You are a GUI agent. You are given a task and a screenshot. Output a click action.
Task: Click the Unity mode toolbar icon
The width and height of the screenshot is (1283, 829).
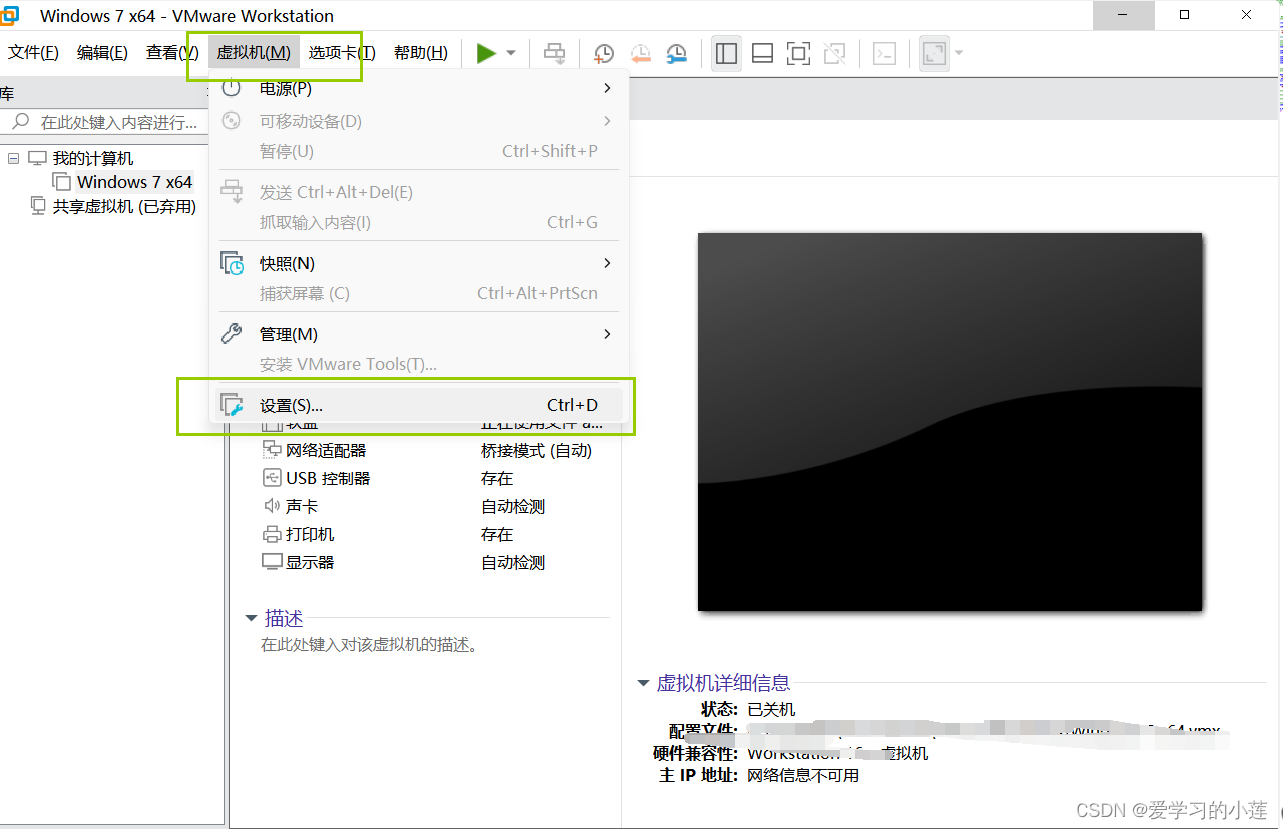[x=834, y=53]
